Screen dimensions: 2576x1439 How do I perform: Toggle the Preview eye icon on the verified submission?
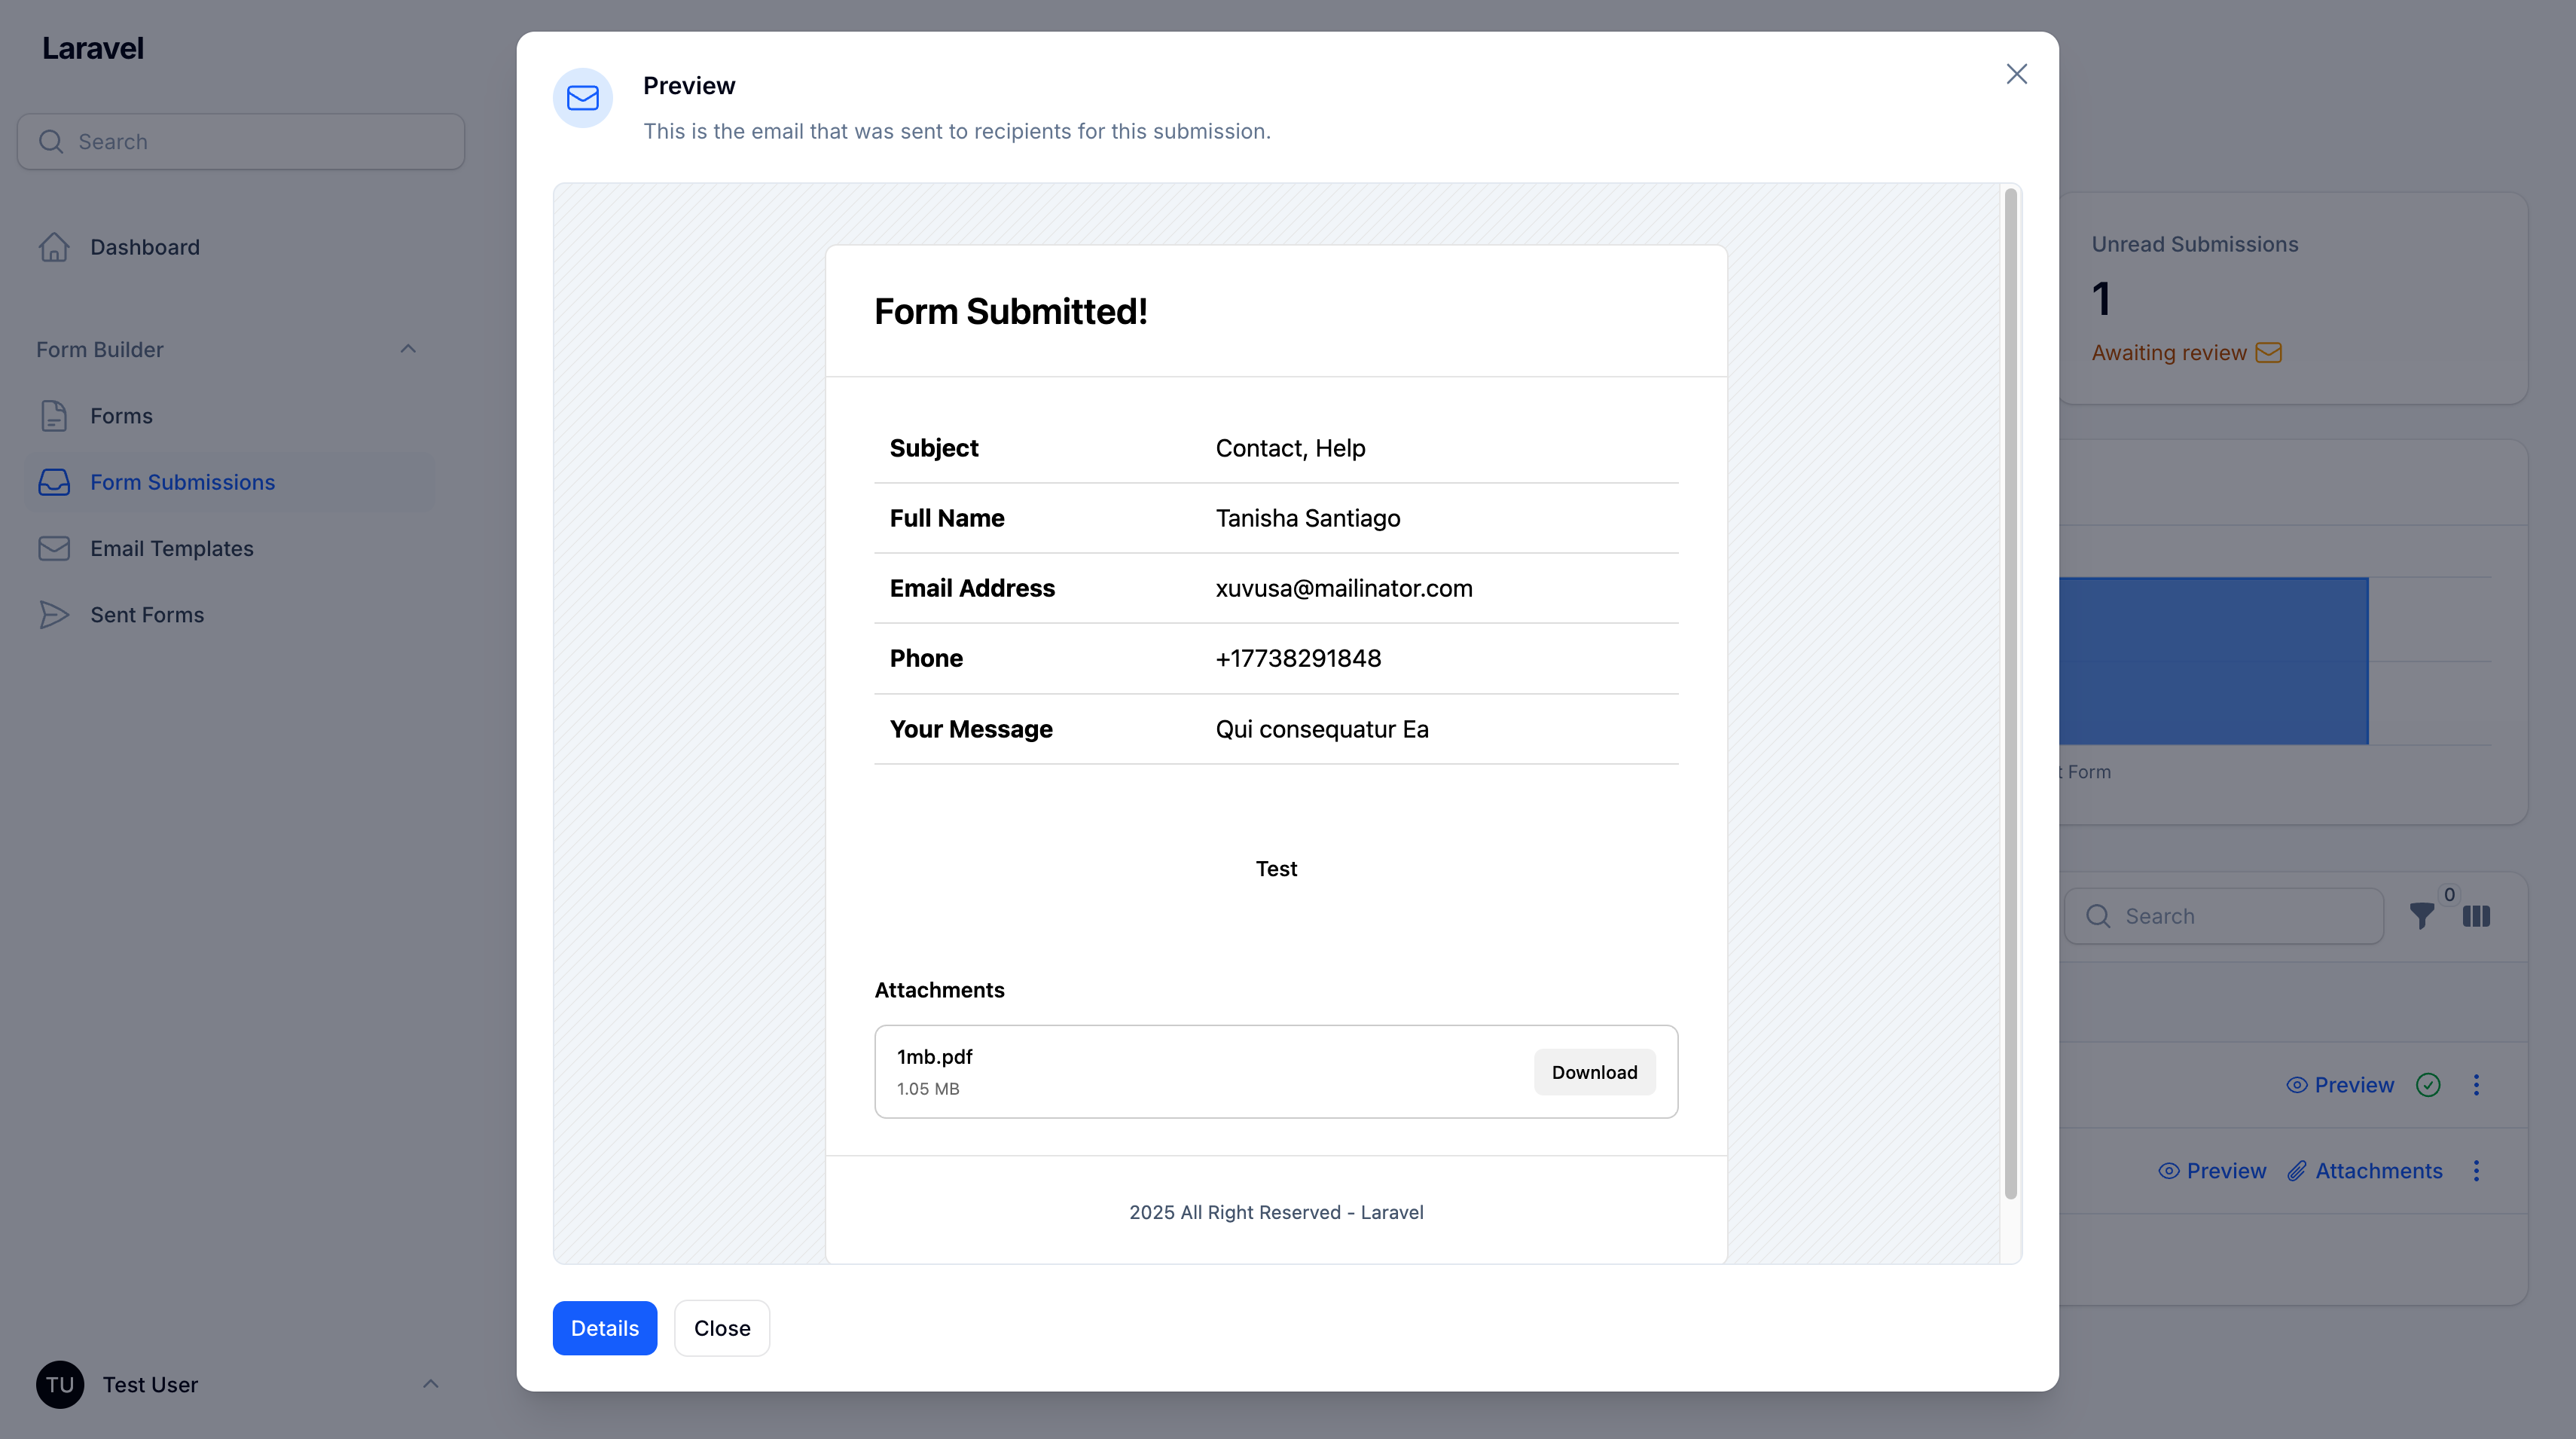click(2297, 1084)
